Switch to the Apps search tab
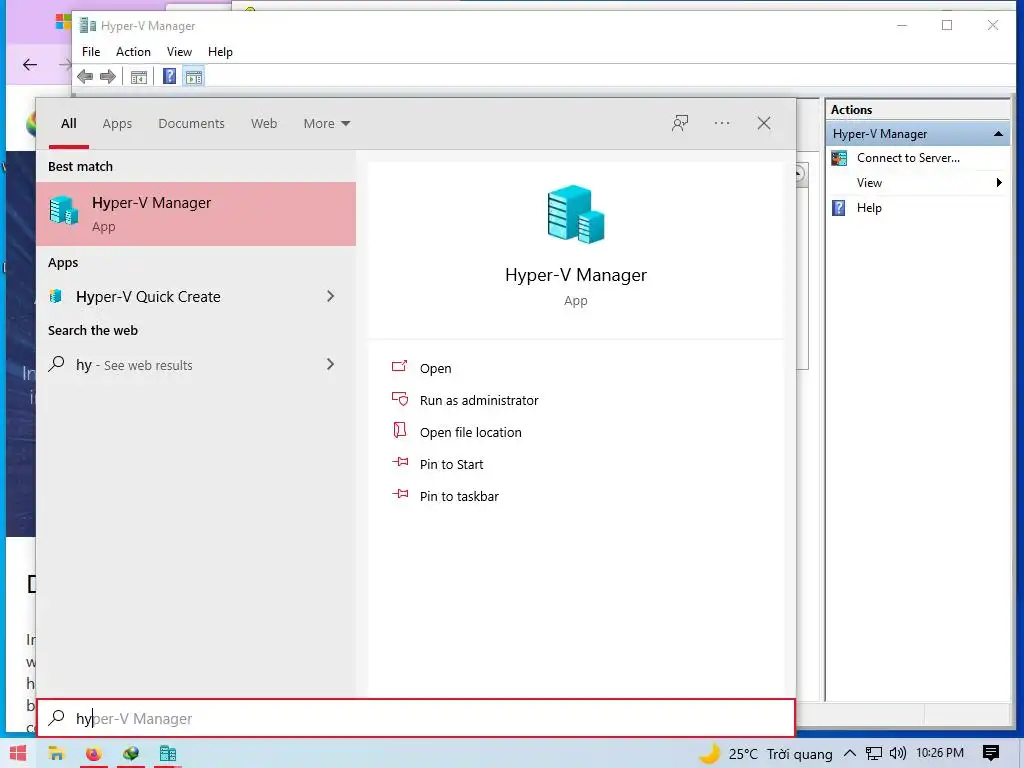 pos(117,123)
